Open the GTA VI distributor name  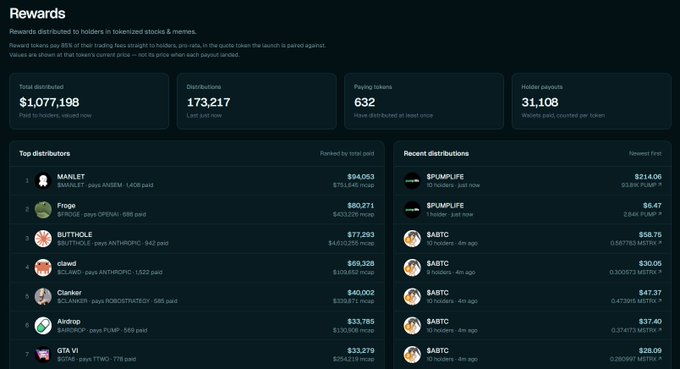68,351
